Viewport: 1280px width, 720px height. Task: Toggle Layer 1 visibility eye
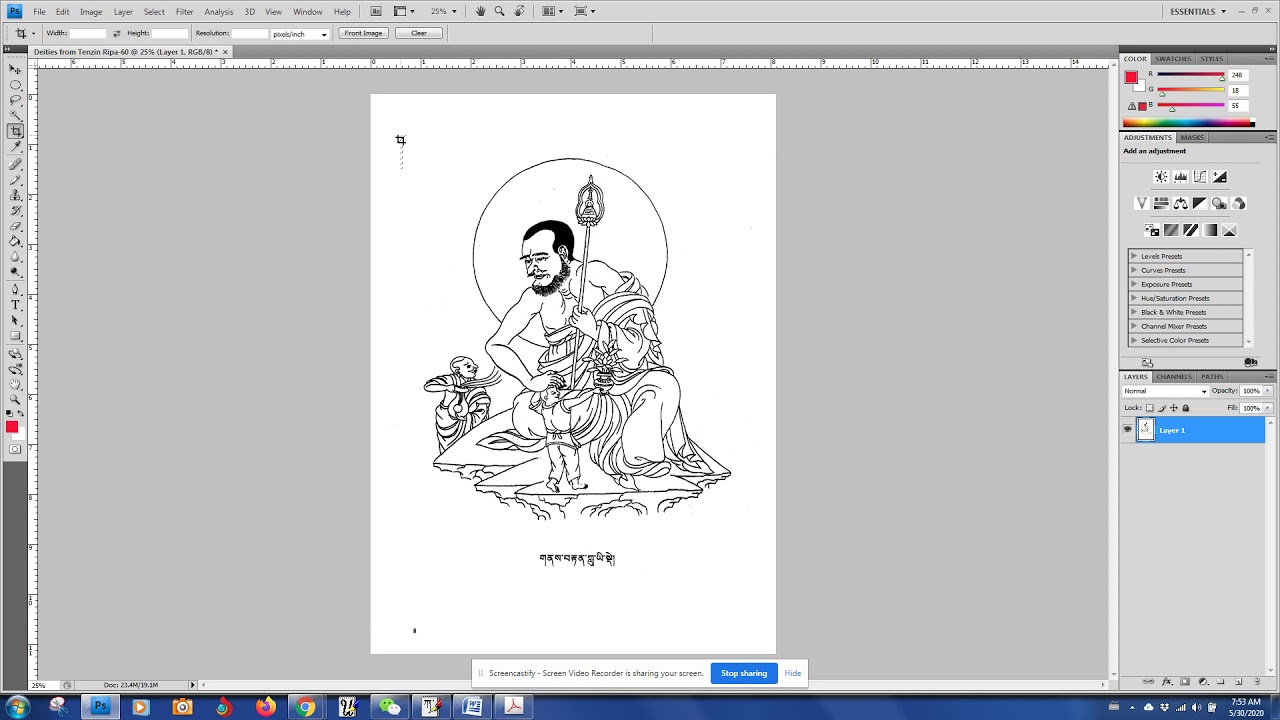pyautogui.click(x=1128, y=430)
